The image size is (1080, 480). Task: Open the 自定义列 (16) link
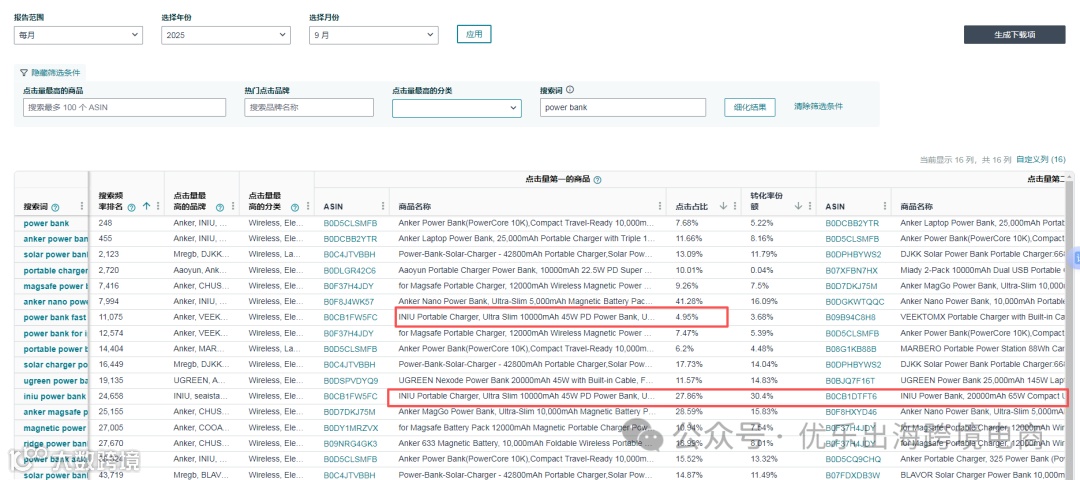tap(1041, 160)
